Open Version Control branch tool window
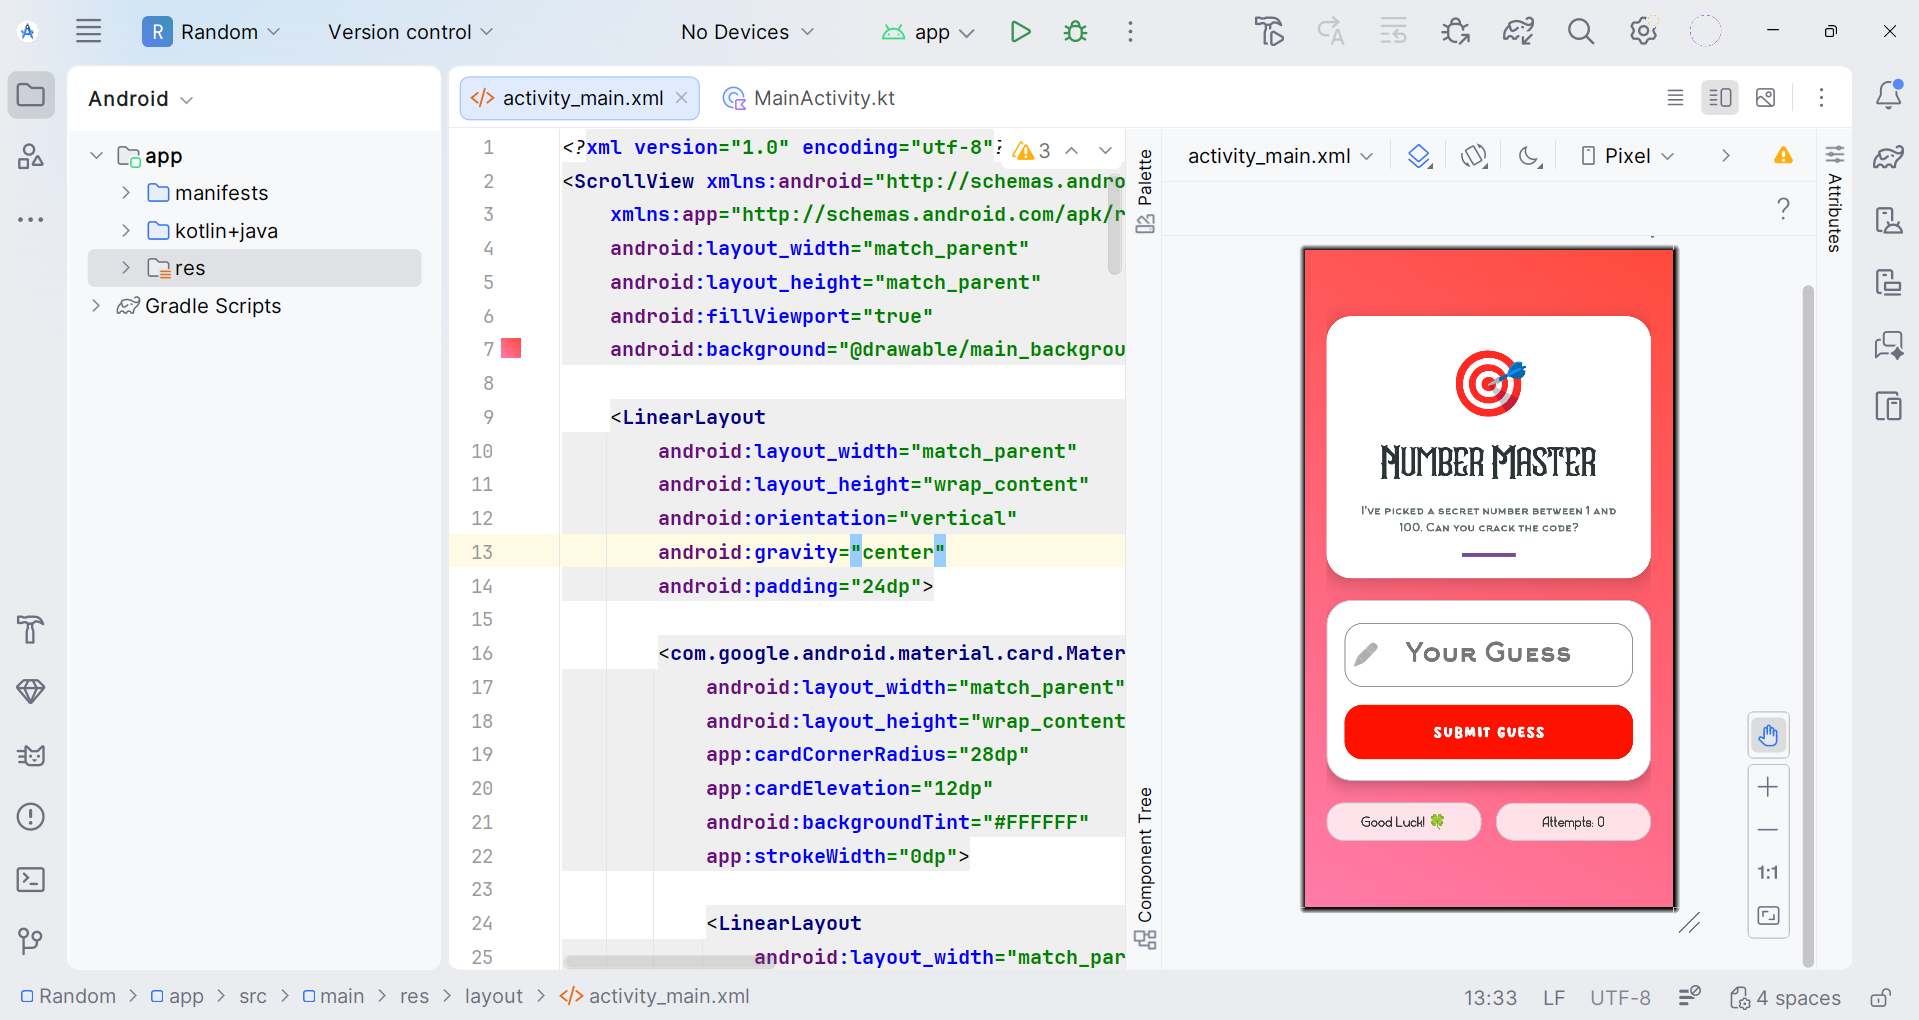This screenshot has height=1020, width=1919. [31, 941]
